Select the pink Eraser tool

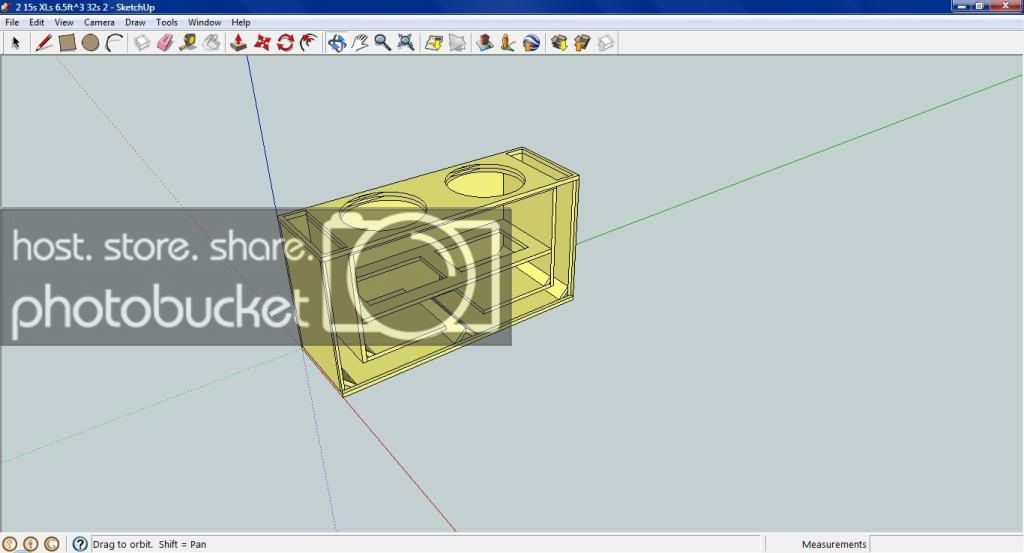pos(165,43)
